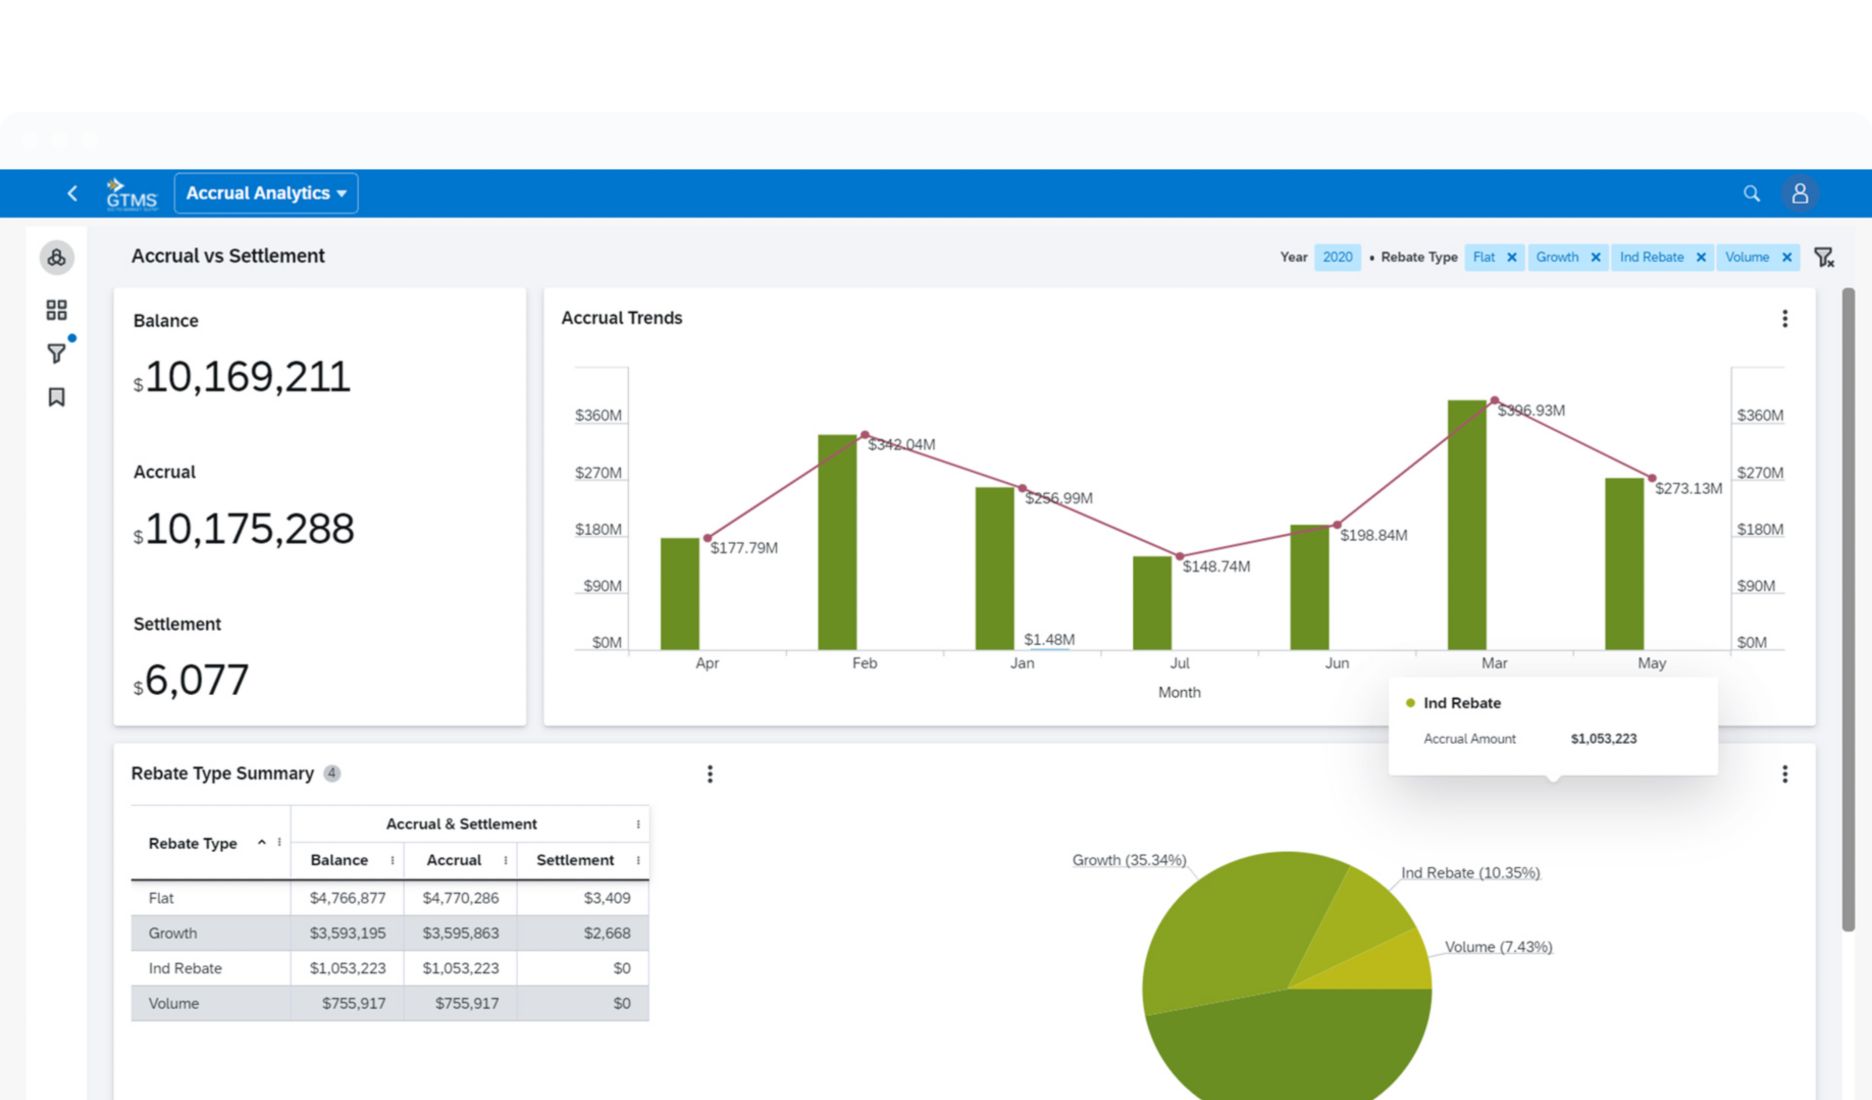Open Accrual Trends chart options menu
Viewport: 1872px width, 1100px height.
click(x=1784, y=319)
